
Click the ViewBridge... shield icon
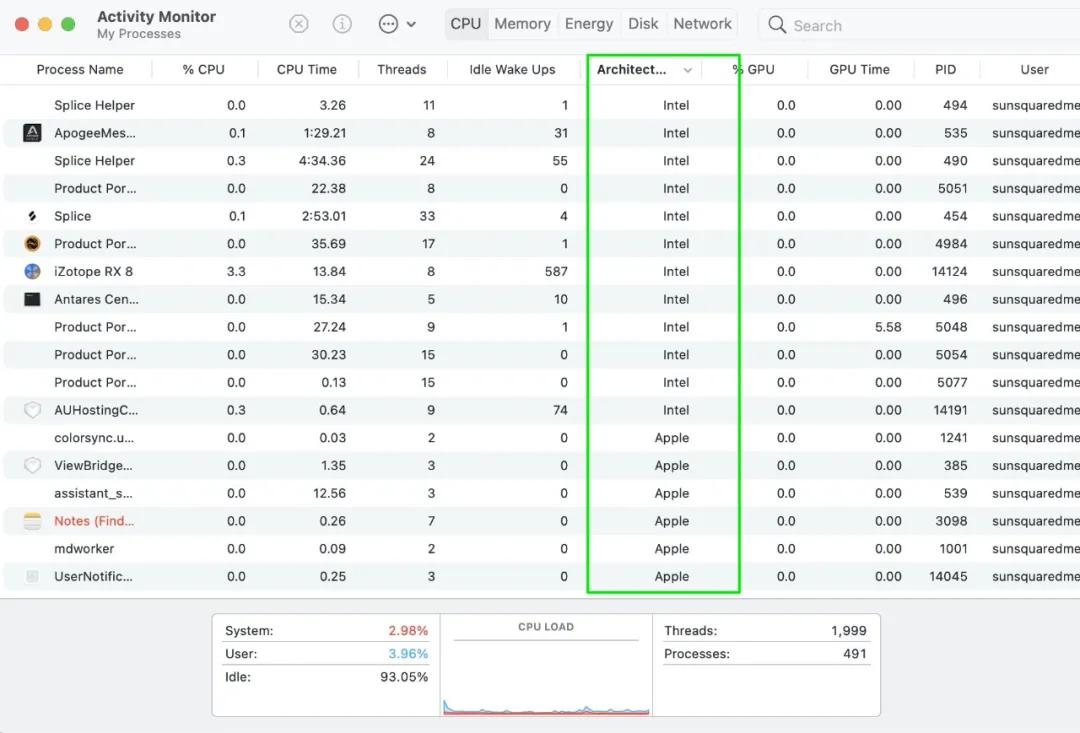(32, 465)
